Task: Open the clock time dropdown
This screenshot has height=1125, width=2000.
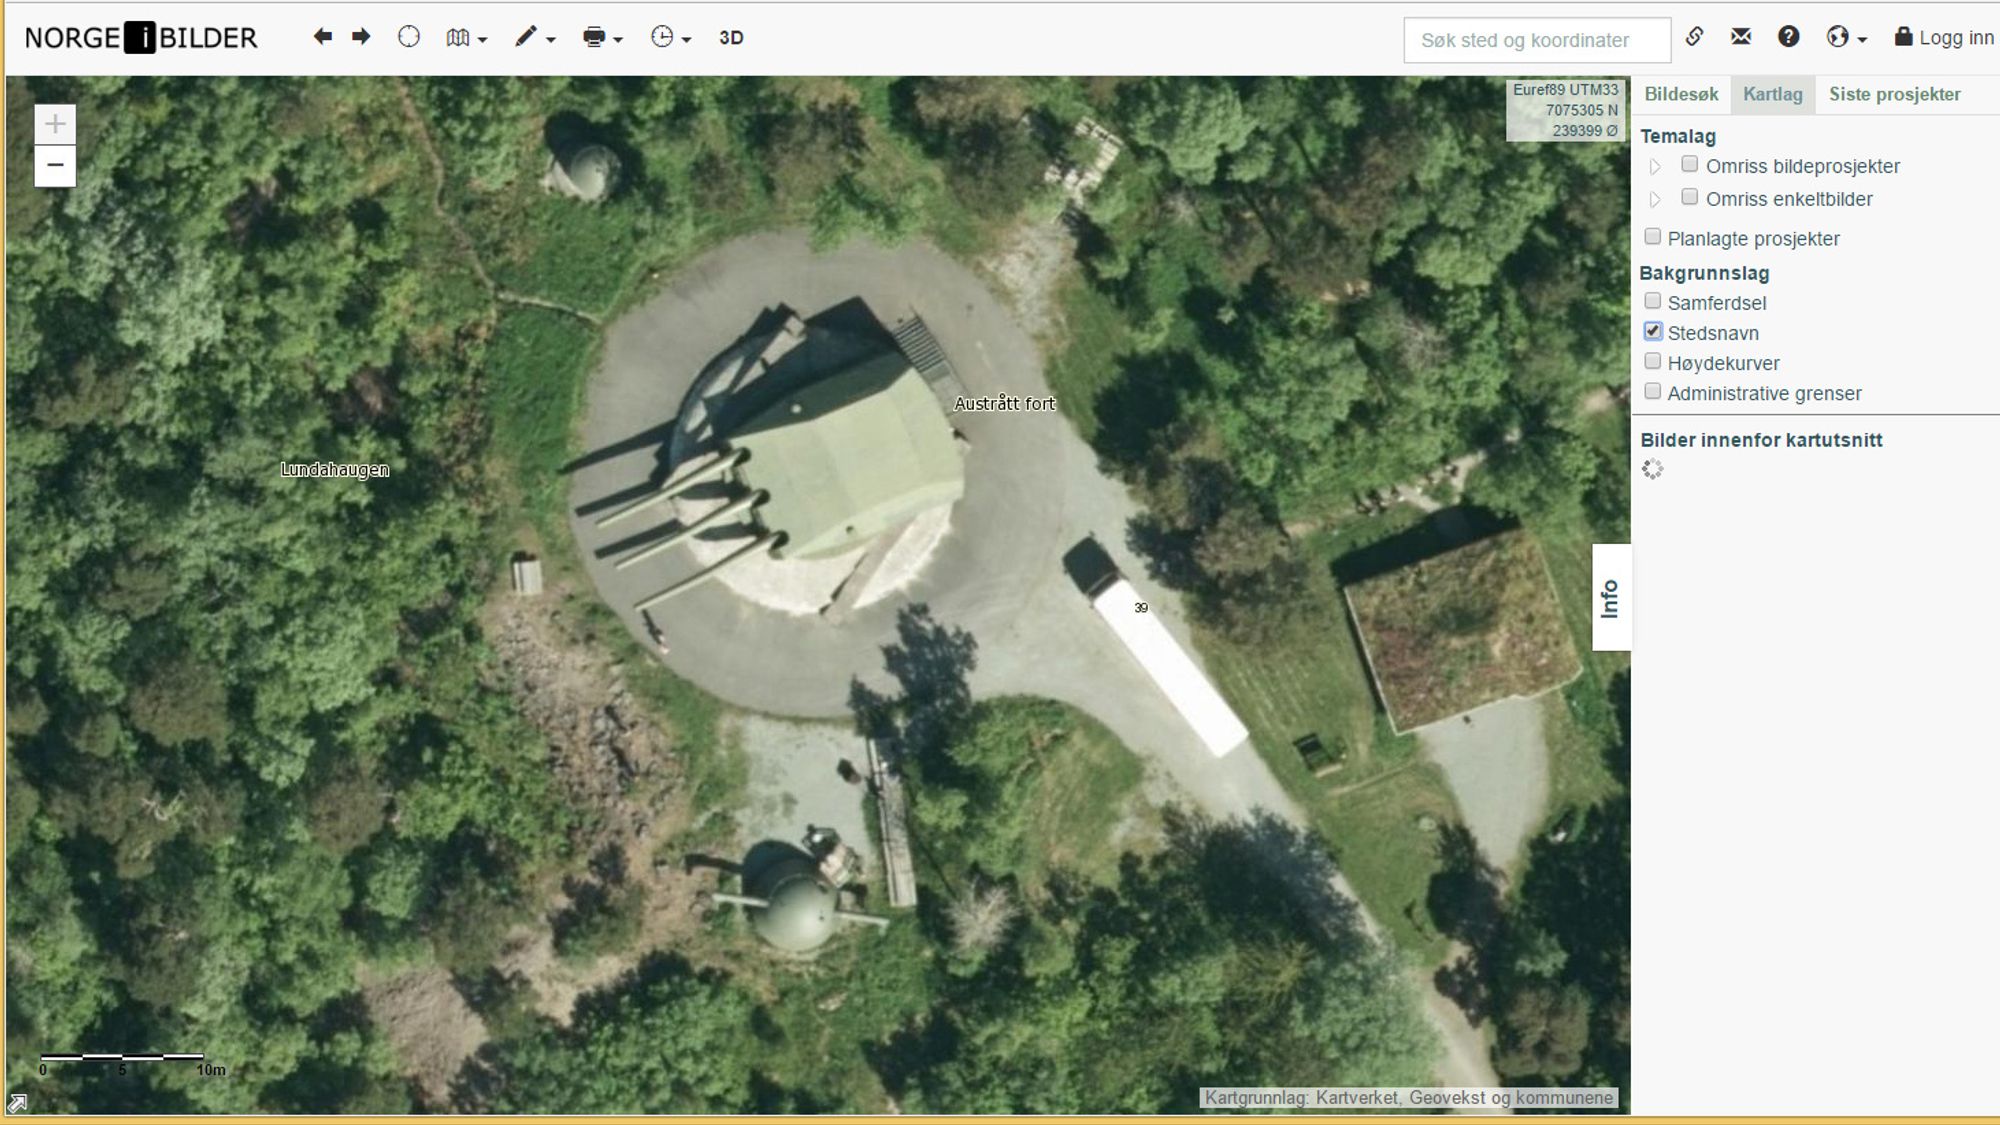Action: pos(671,38)
